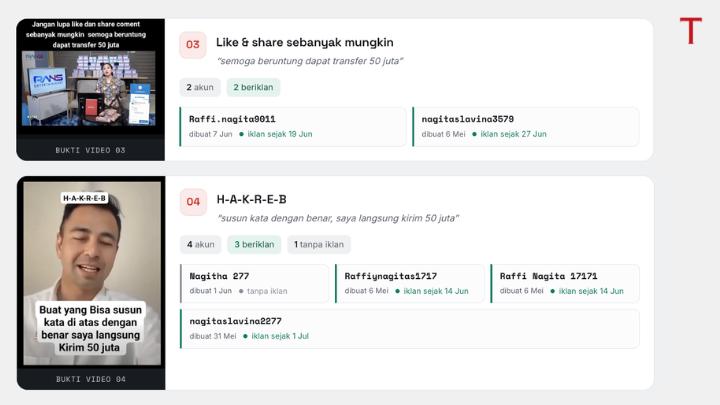Open the nagitaslavina2277 account card
The width and height of the screenshot is (720, 405).
click(410, 328)
